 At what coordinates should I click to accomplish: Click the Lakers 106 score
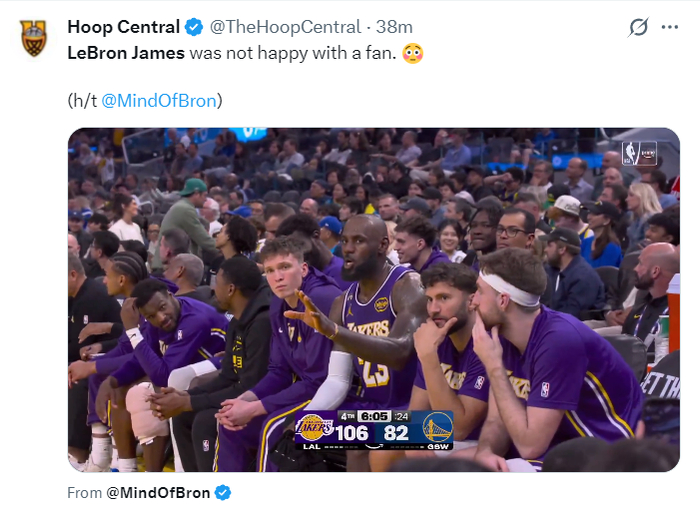351,433
